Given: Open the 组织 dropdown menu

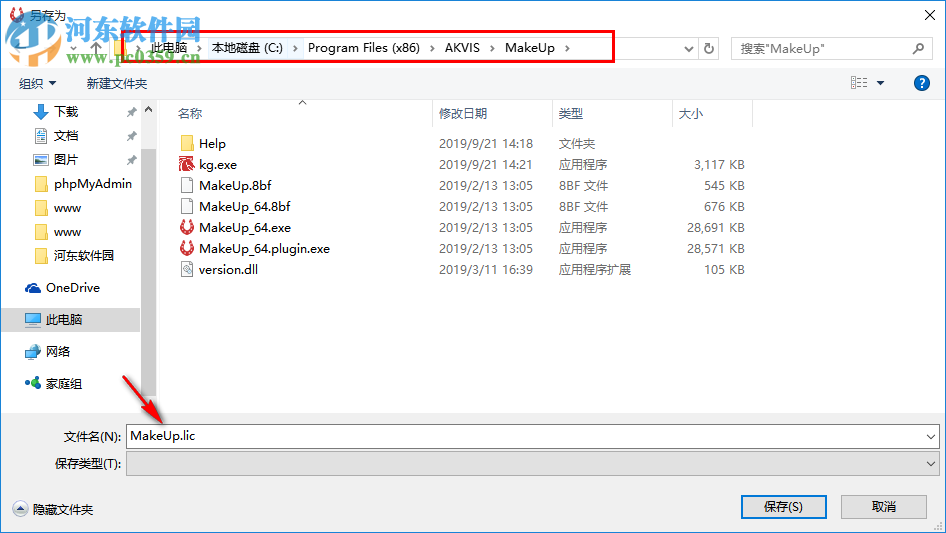Looking at the screenshot, I should 37,83.
